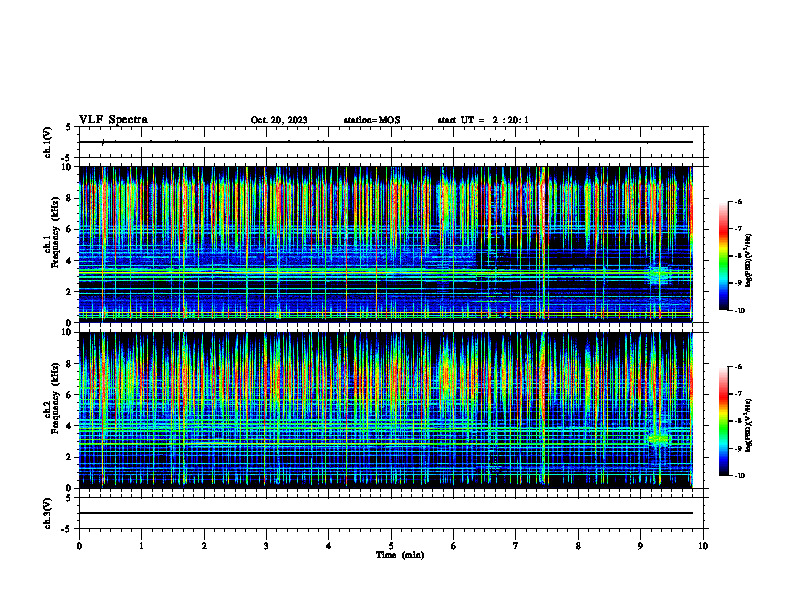Click the bright 3 kHz burst in ch.2 spectrogram

pyautogui.click(x=659, y=439)
